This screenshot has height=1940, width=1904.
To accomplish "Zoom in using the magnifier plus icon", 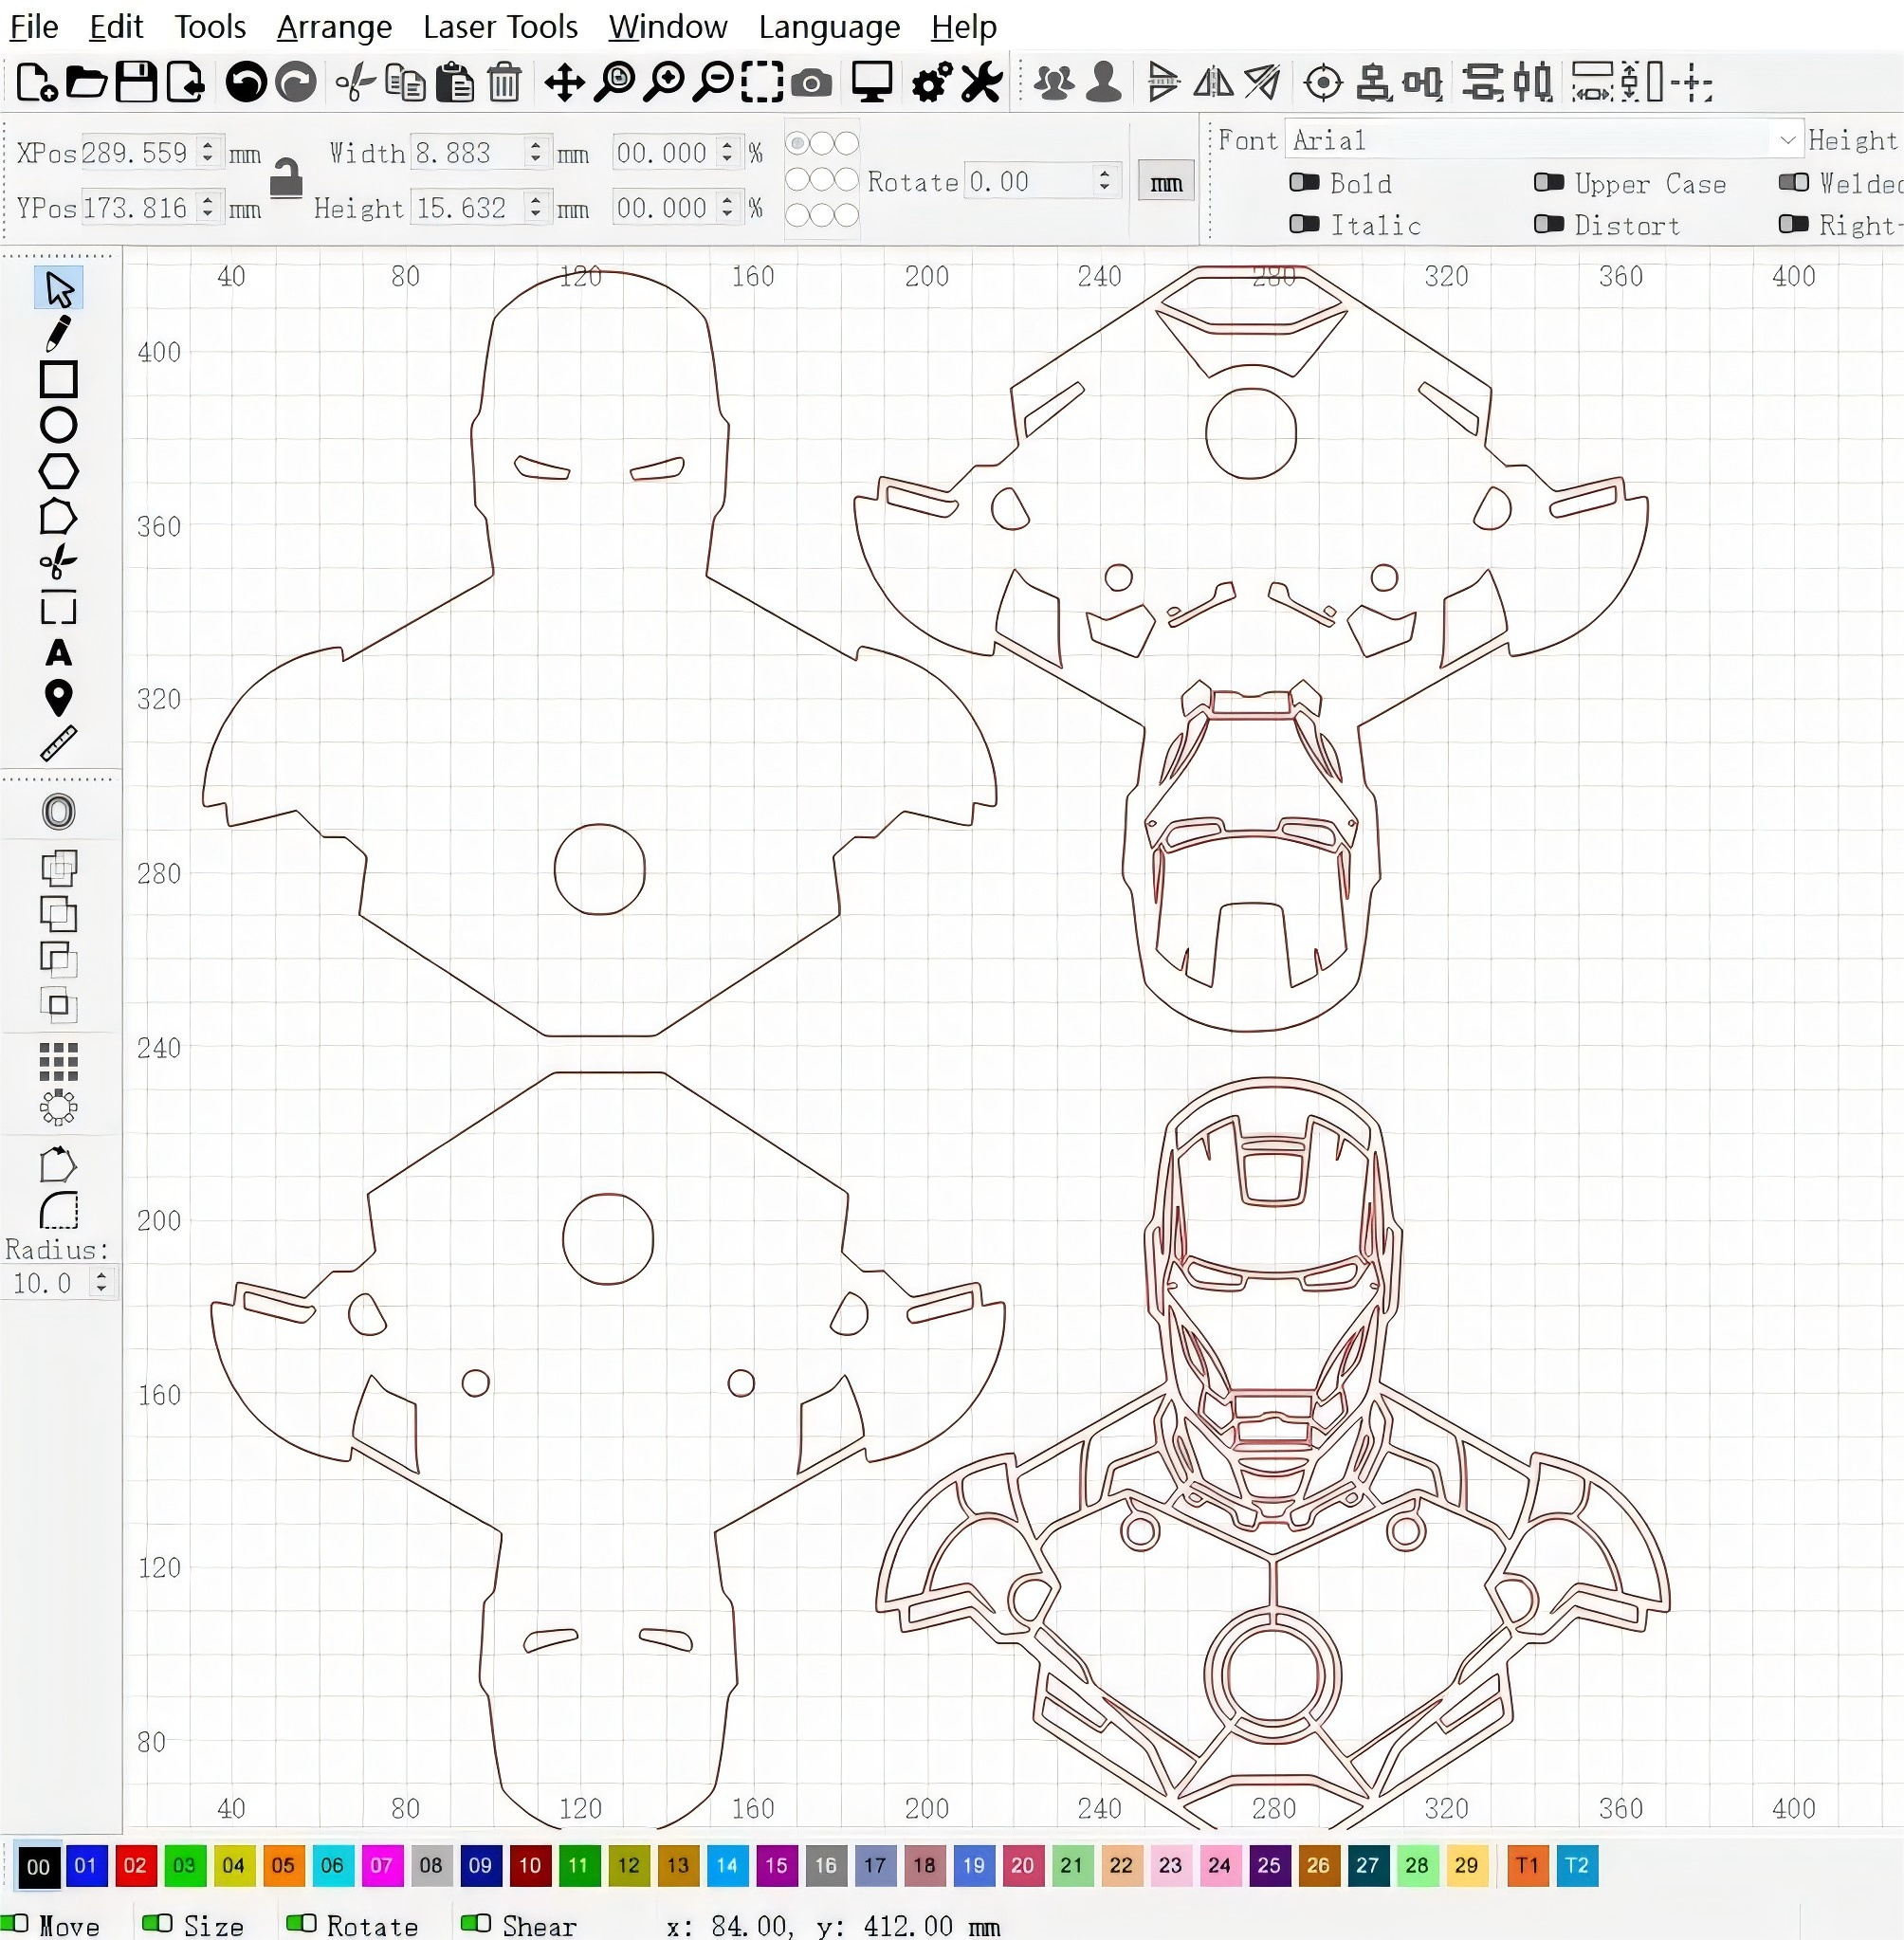I will (664, 82).
